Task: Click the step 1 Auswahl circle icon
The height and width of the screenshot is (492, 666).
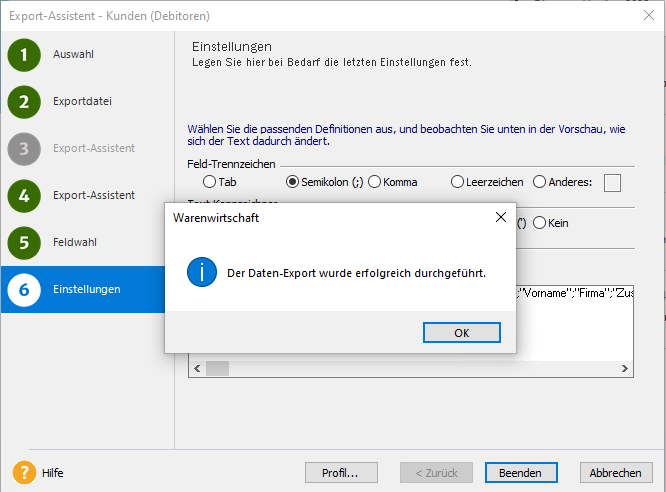Action: (x=24, y=54)
